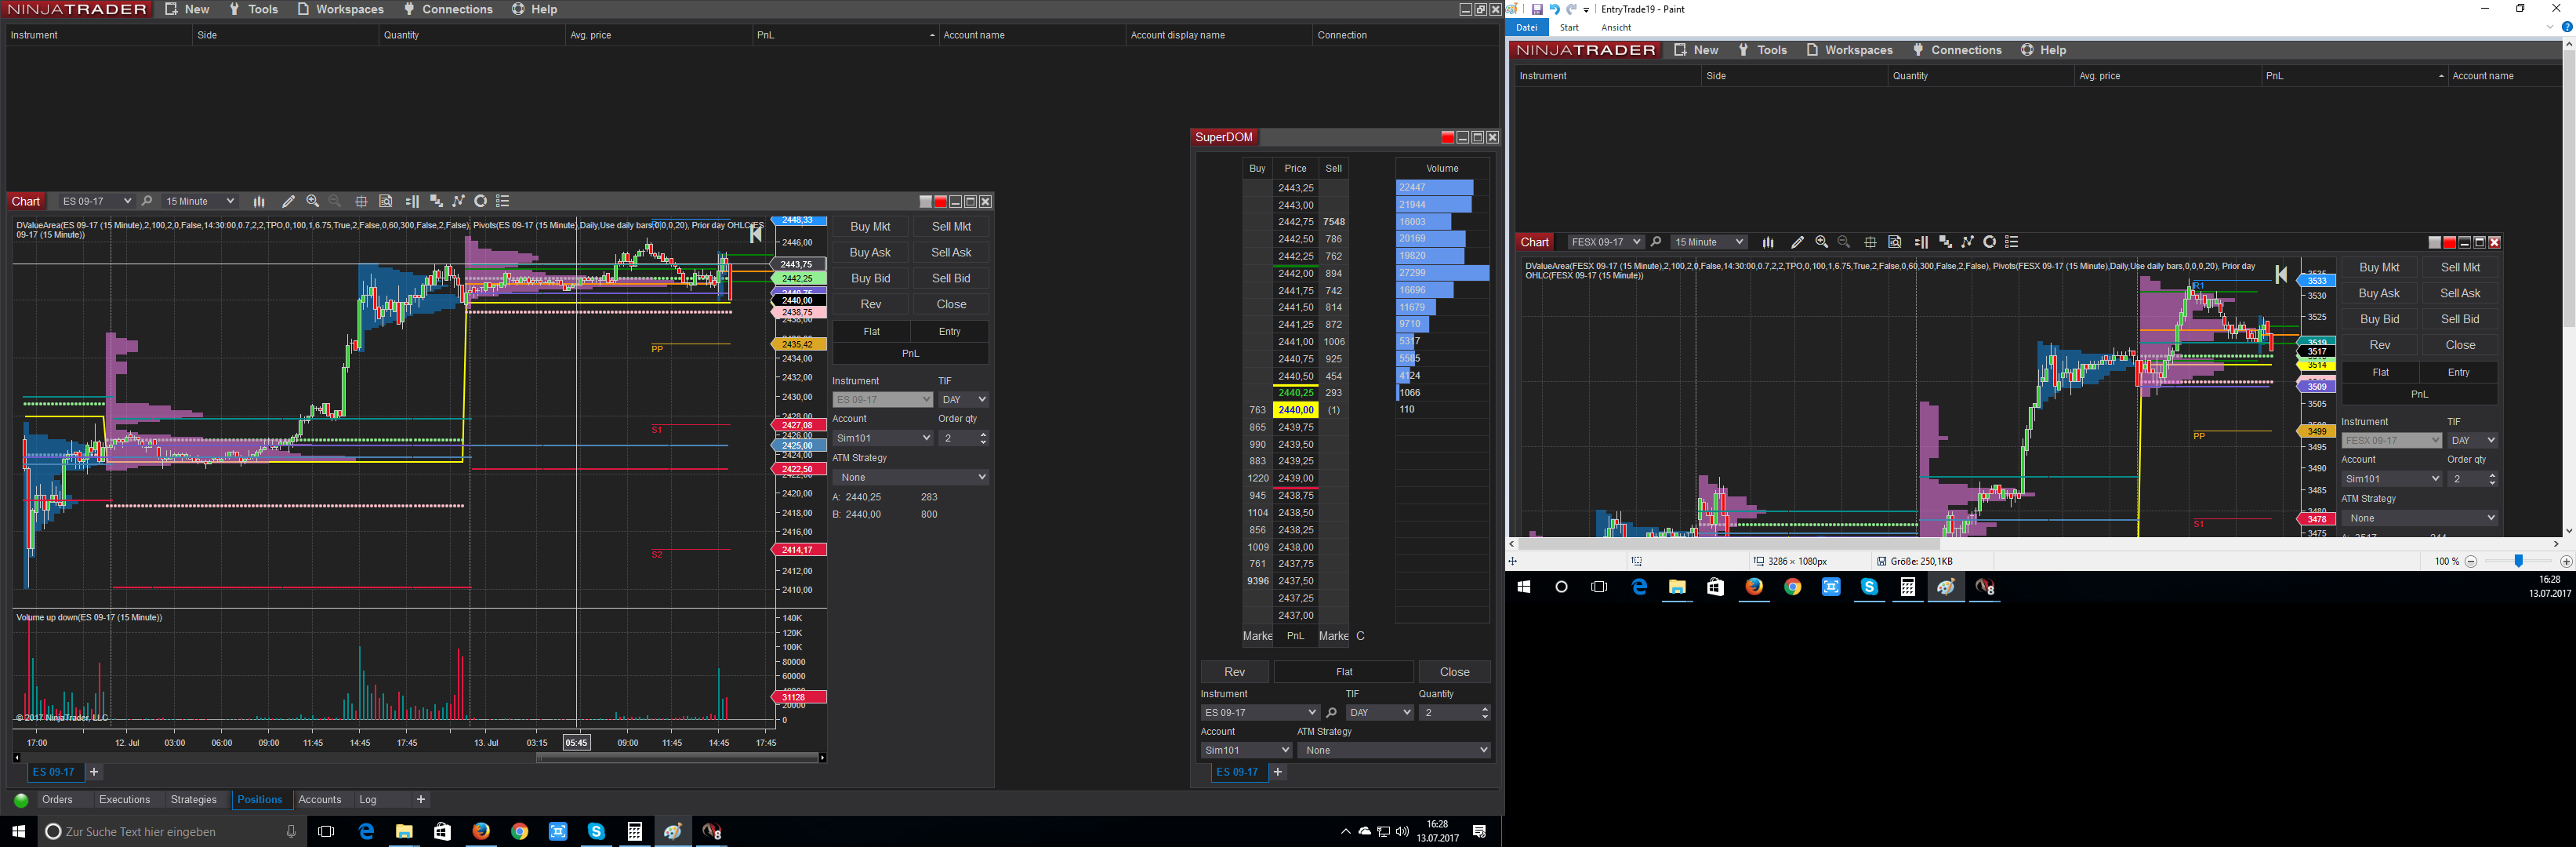Open the Datei tab in Paint
The image size is (2576, 847).
click(x=1527, y=28)
